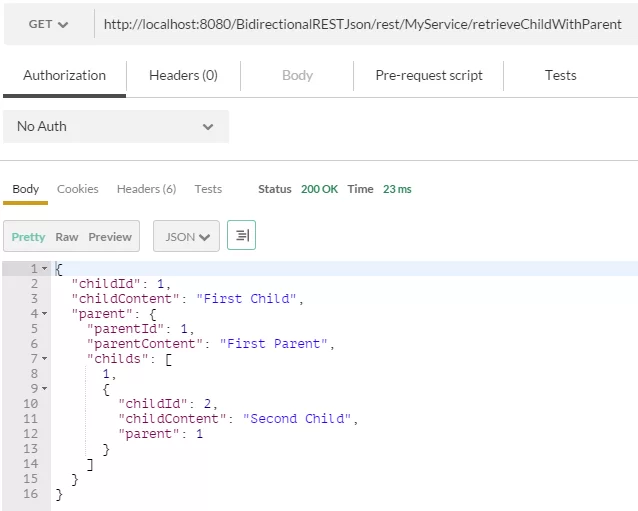Open the response Headers (6) tab
The height and width of the screenshot is (511, 638).
[146, 189]
